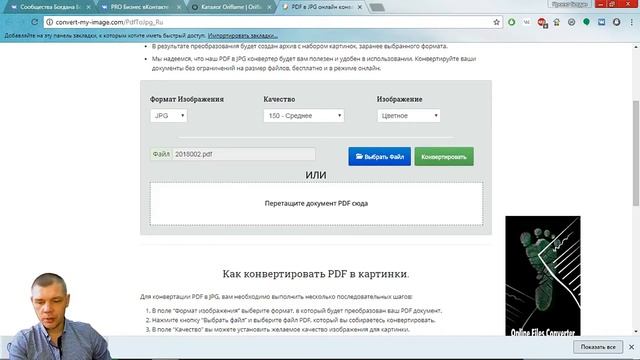Viewport: 640px width, 360px height.
Task: Open the solid green dot extension
Action: (x=587, y=22)
